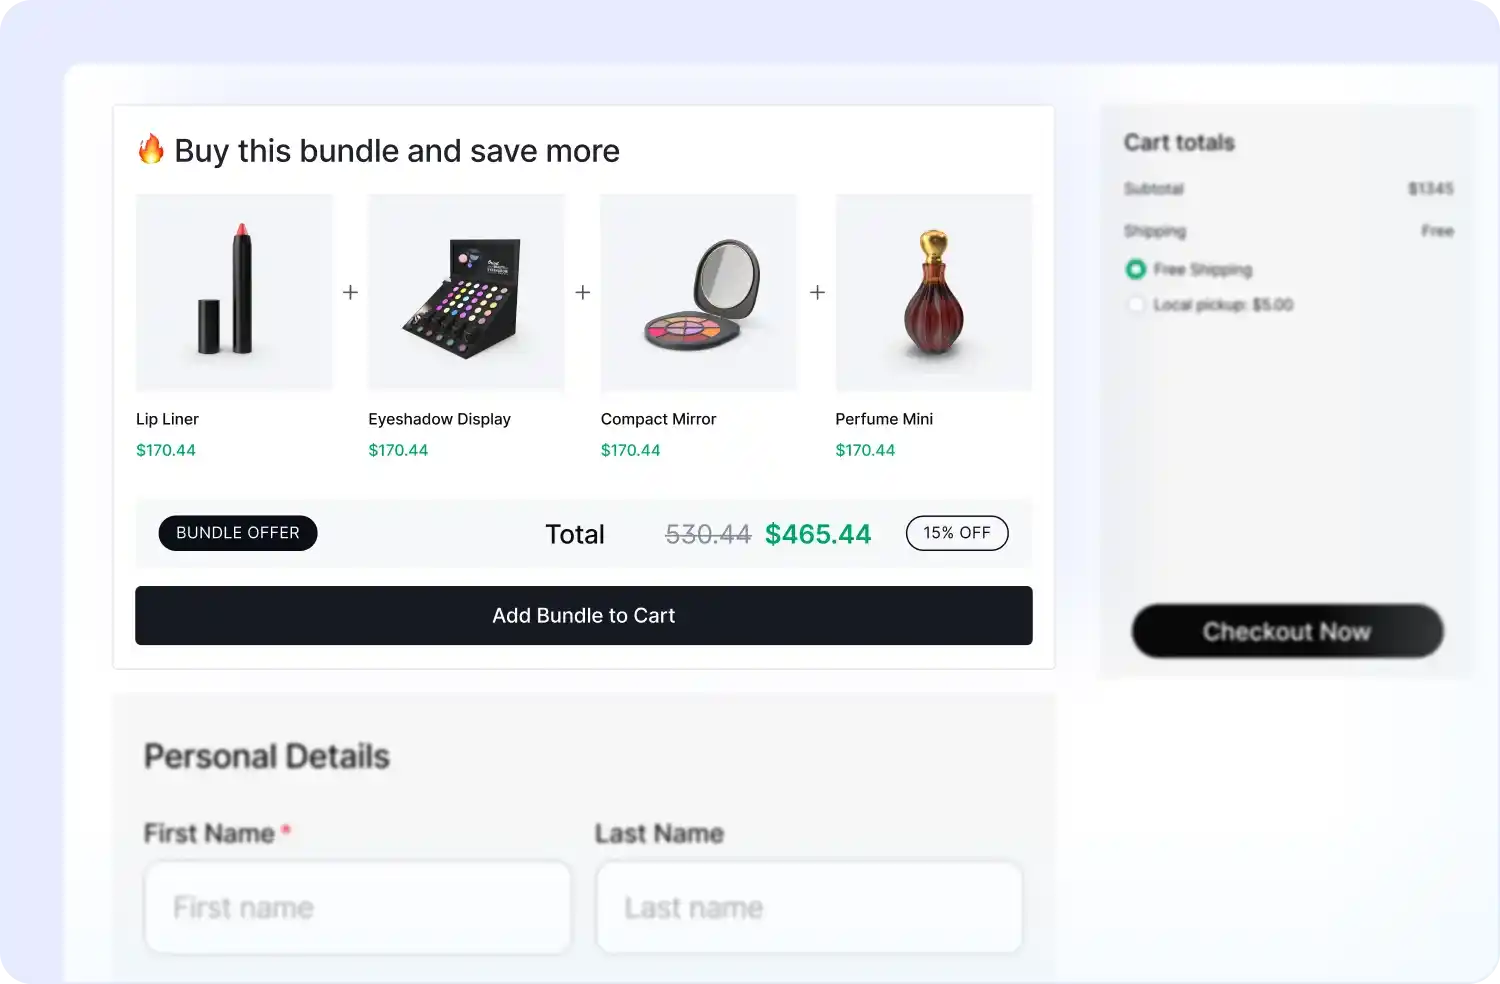This screenshot has width=1500, height=984.
Task: Click the Last name input field
Action: [808, 906]
